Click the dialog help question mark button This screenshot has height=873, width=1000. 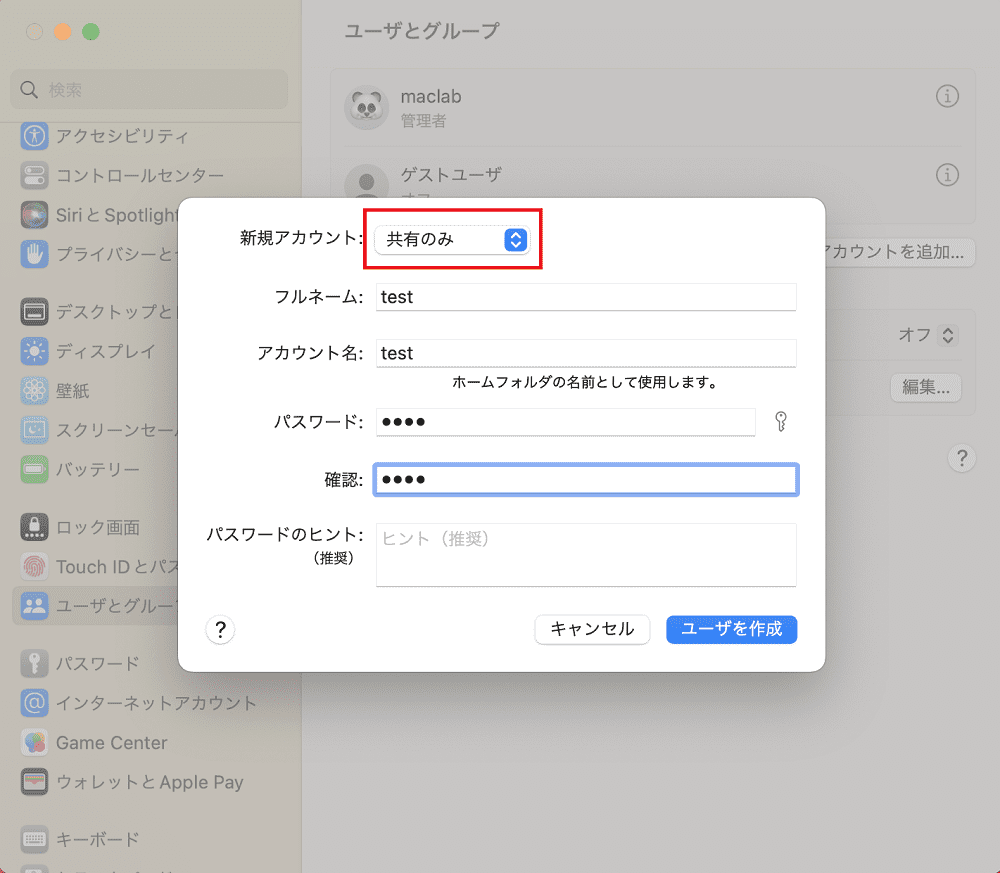[221, 630]
